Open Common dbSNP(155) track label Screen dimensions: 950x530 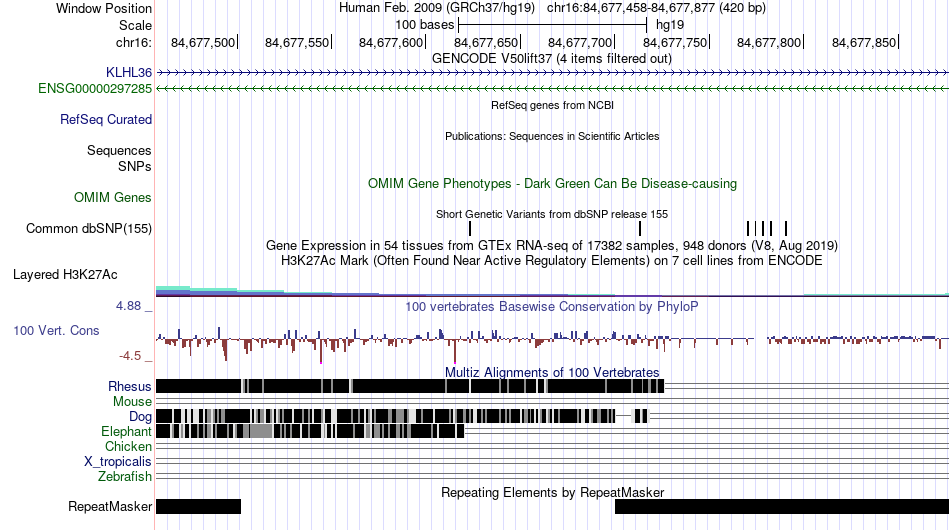(88, 228)
